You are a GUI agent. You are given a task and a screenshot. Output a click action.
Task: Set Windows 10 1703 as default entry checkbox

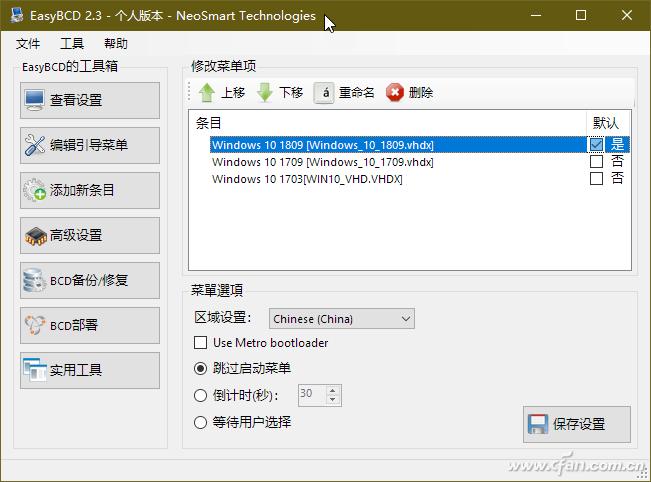596,179
